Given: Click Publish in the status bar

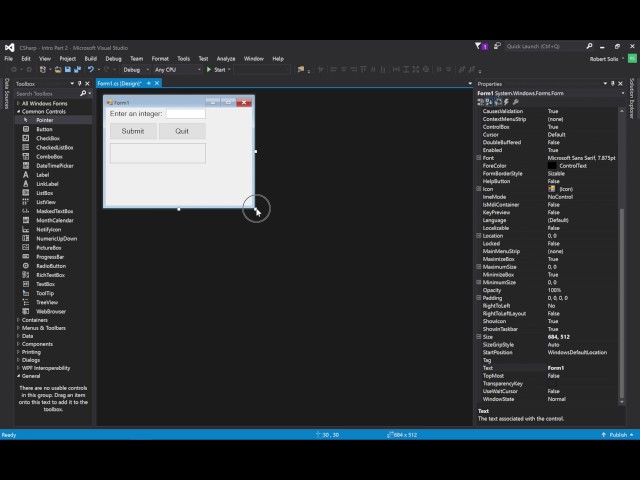Looking at the screenshot, I should [x=618, y=435].
